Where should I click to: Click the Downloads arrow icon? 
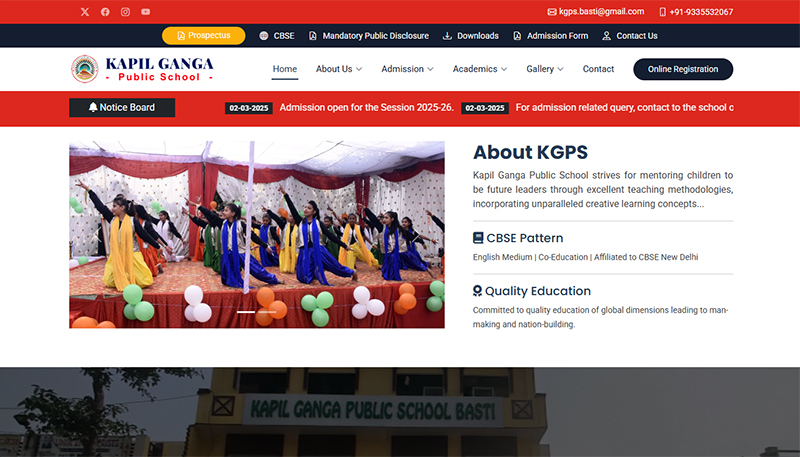click(447, 36)
